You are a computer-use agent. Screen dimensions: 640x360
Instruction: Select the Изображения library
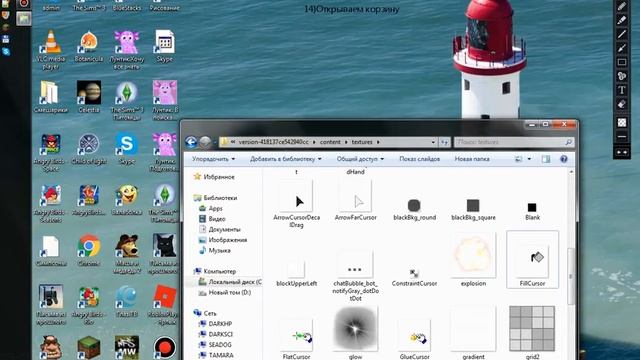(223, 240)
